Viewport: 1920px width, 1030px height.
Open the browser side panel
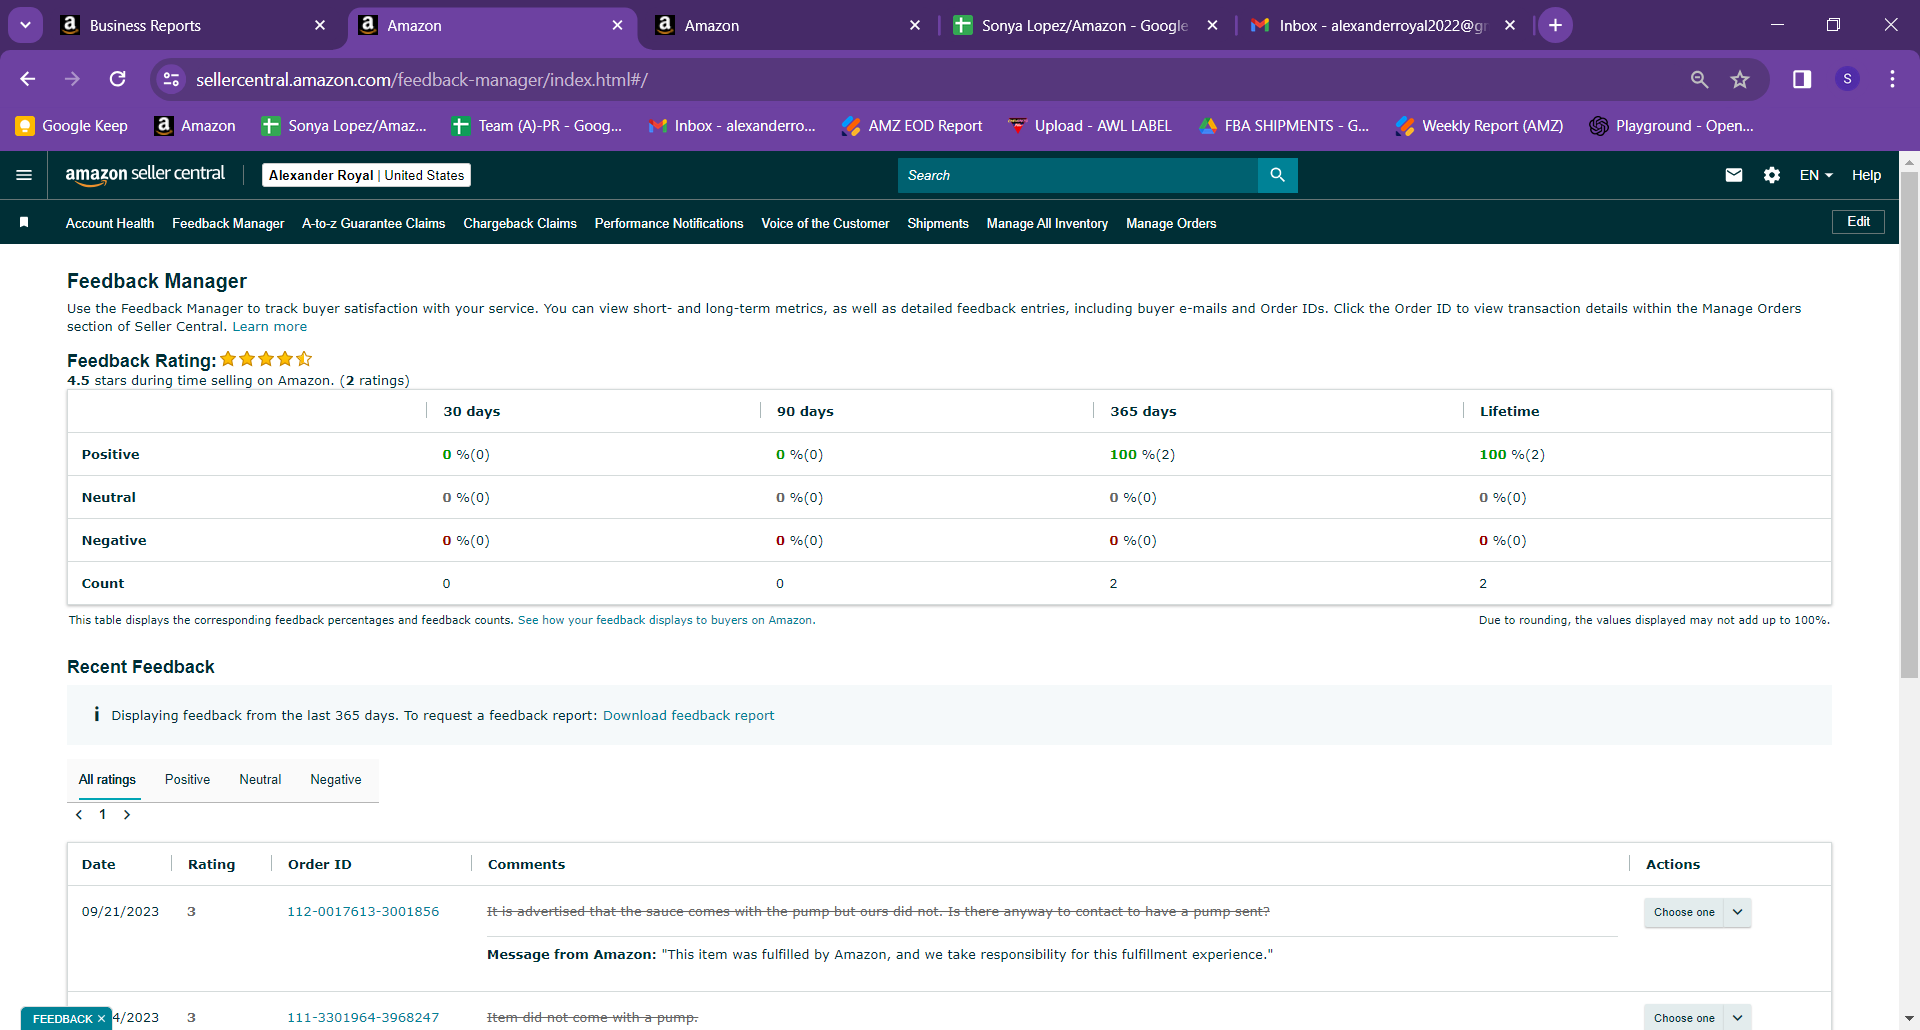pos(1802,79)
